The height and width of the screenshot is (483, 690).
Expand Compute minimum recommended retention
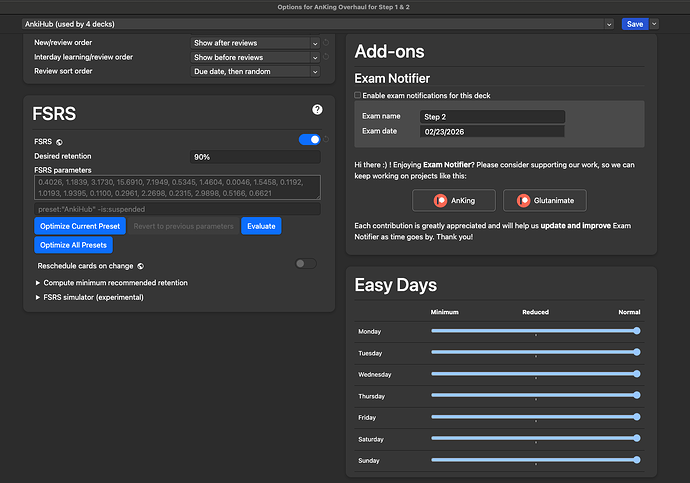pos(112,283)
